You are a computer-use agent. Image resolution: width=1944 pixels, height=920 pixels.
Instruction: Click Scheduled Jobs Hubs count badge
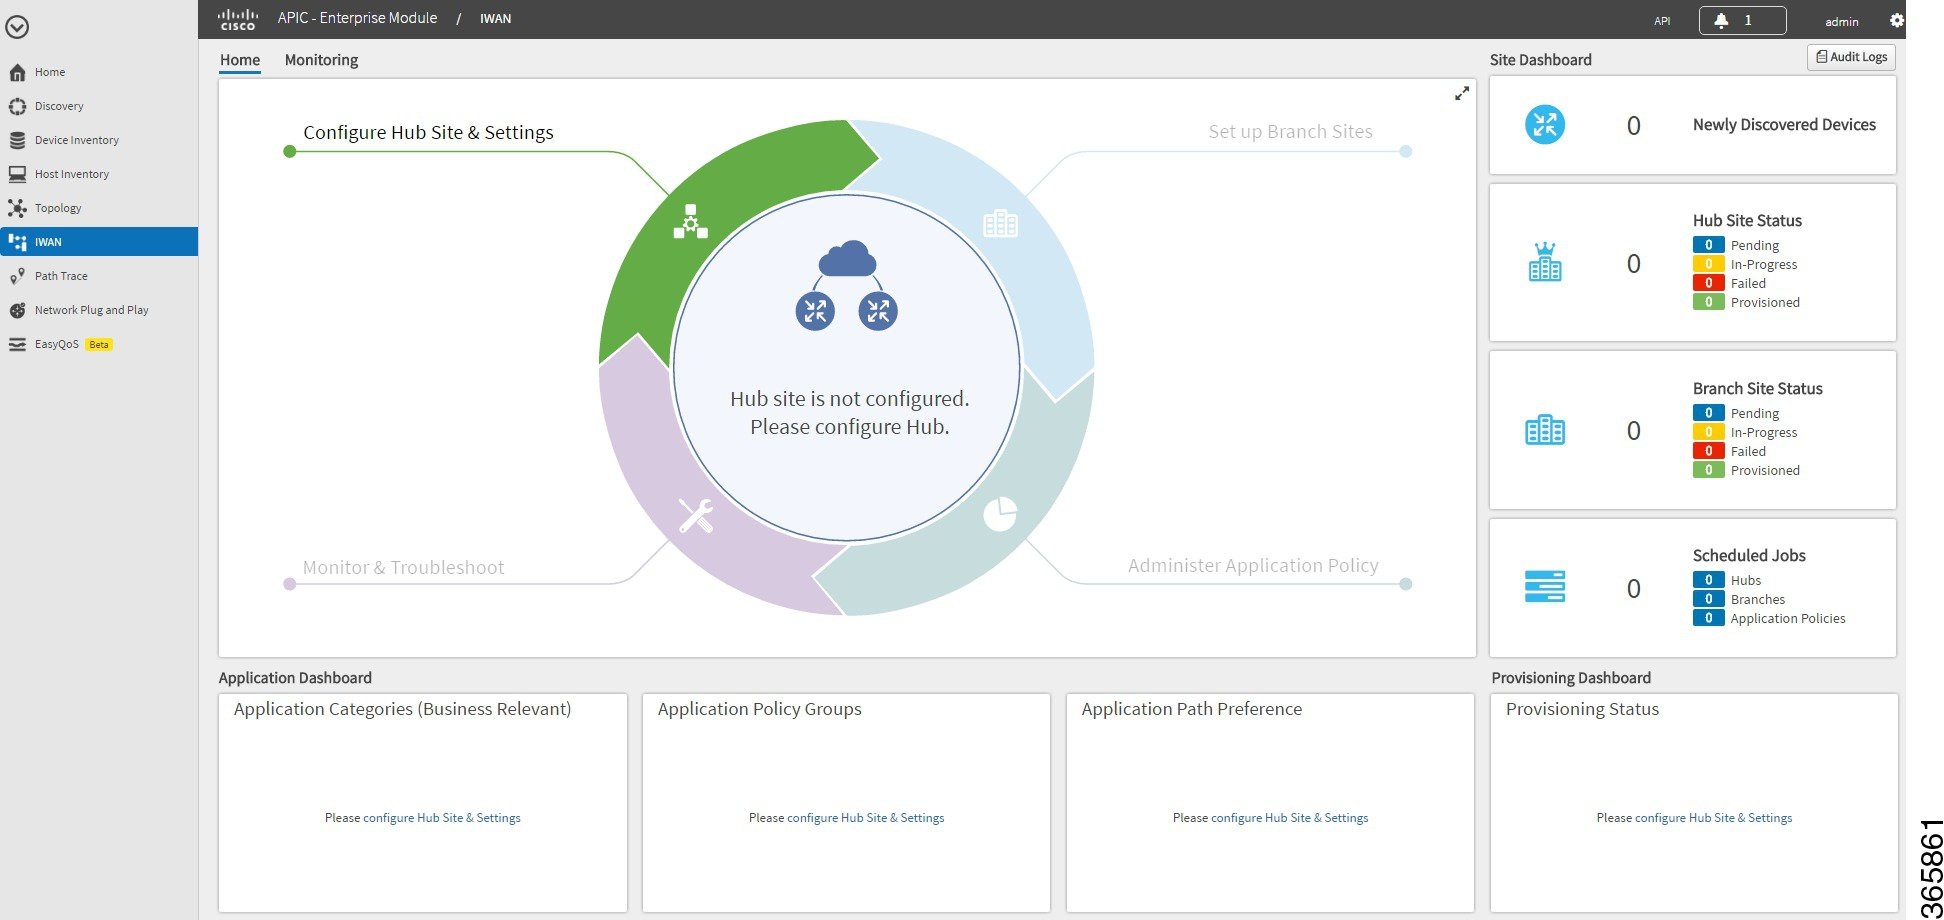pyautogui.click(x=1708, y=580)
